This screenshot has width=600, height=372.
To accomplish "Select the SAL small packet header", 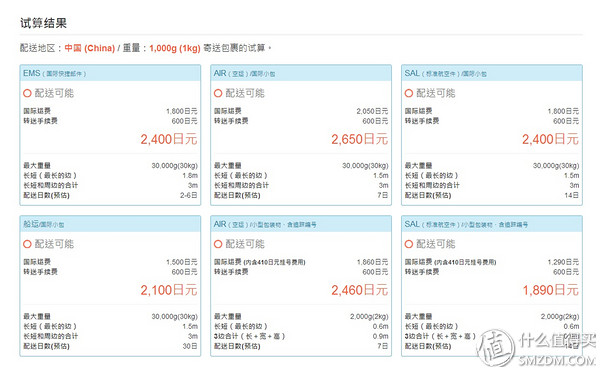I will [x=492, y=224].
